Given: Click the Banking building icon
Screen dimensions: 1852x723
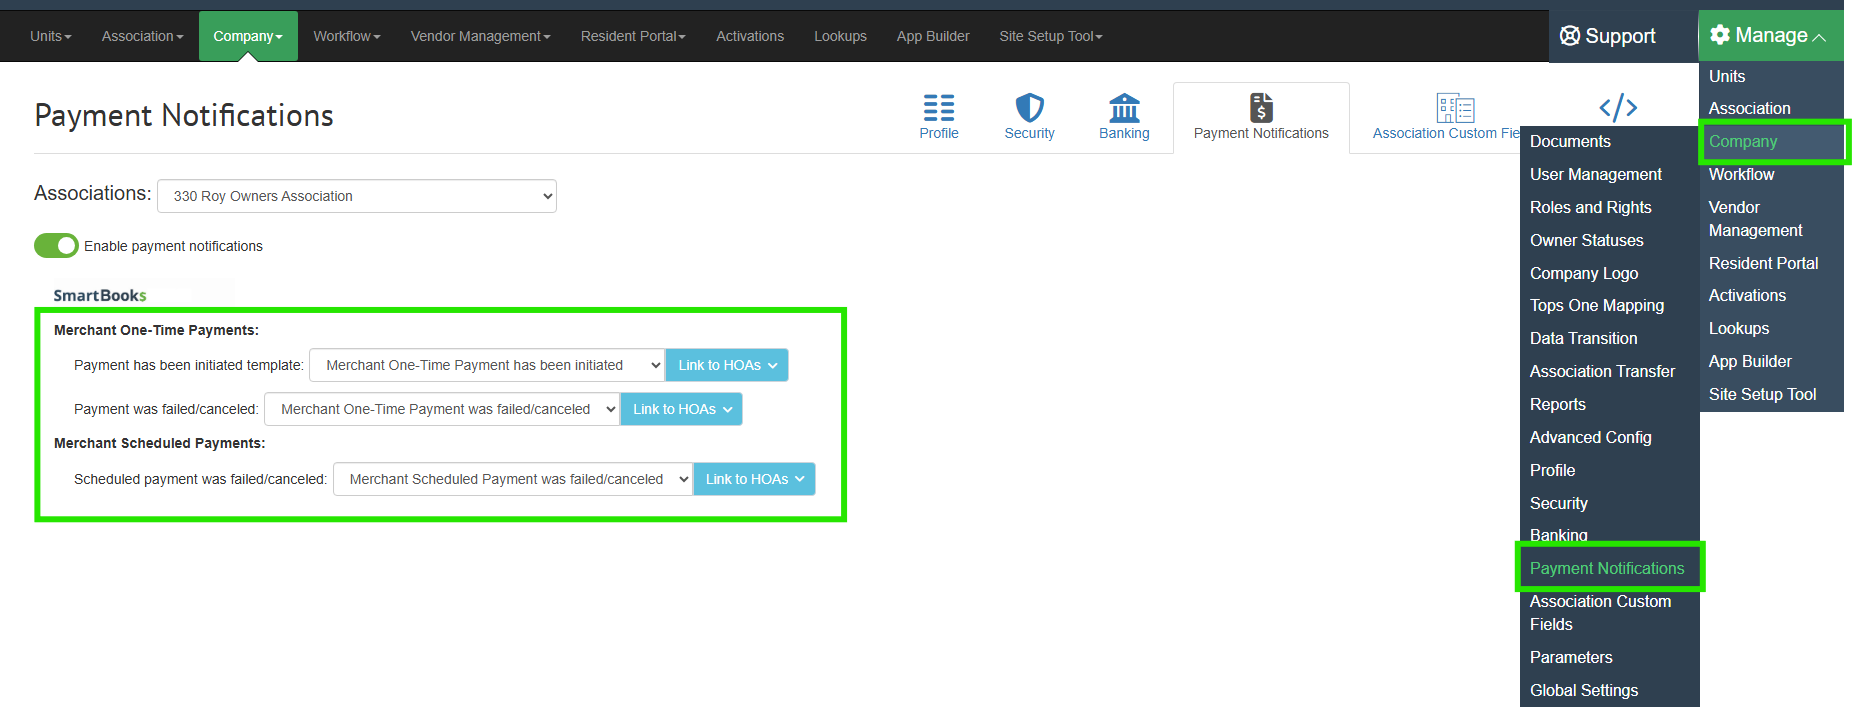Looking at the screenshot, I should (x=1124, y=108).
